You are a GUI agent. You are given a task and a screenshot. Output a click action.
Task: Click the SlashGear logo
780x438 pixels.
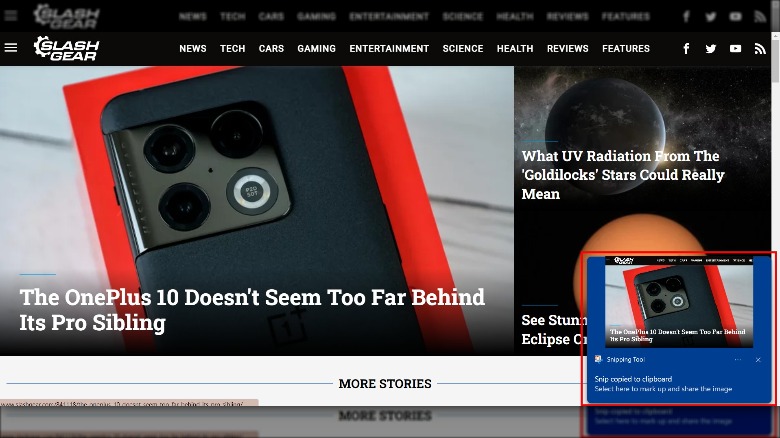(x=67, y=48)
